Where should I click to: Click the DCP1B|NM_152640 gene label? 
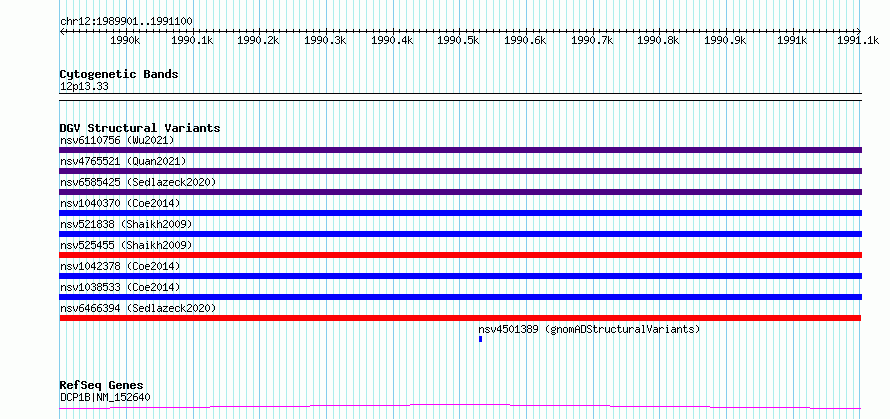coord(105,397)
